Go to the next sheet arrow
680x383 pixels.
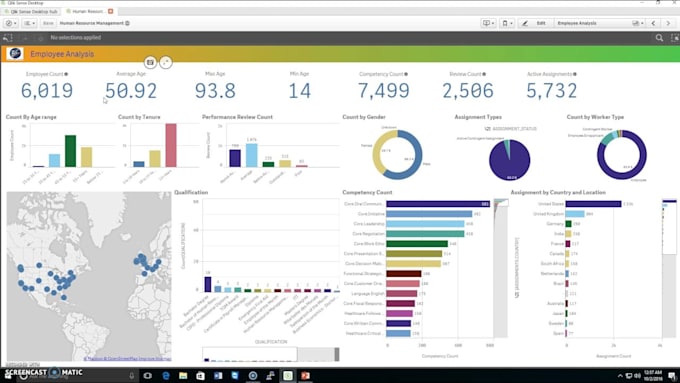668,23
